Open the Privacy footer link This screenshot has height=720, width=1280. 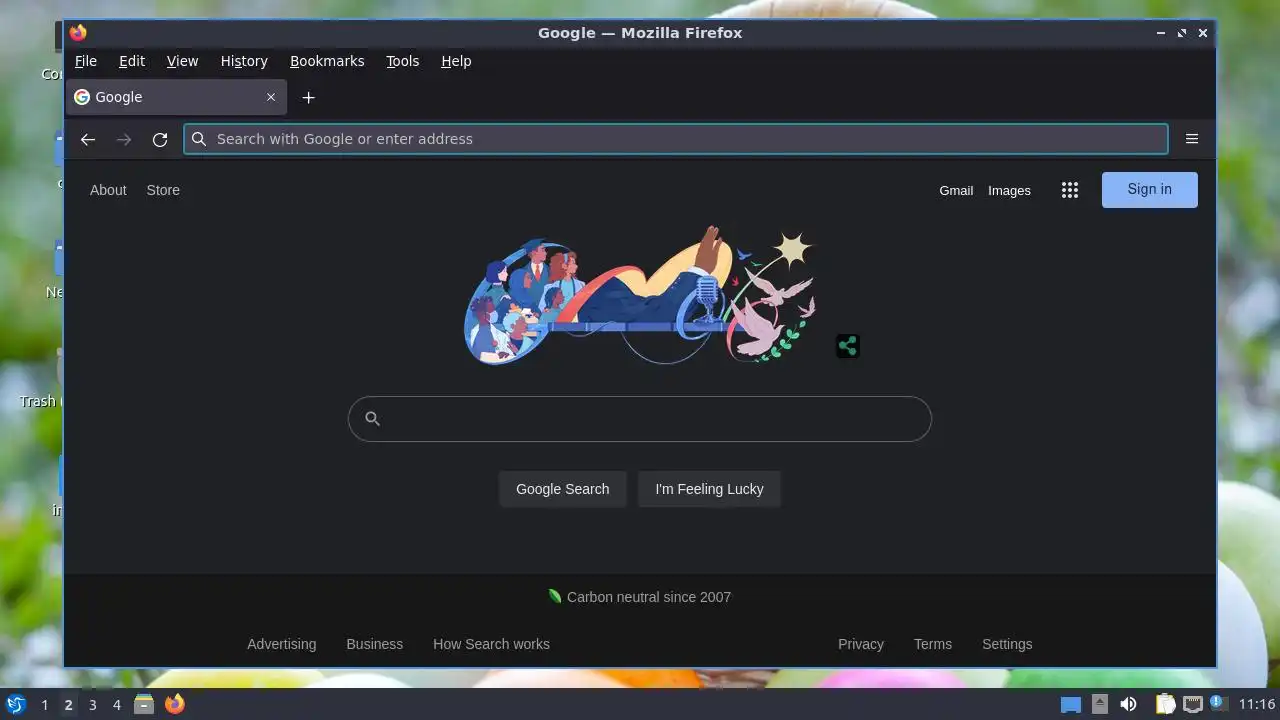pos(861,644)
